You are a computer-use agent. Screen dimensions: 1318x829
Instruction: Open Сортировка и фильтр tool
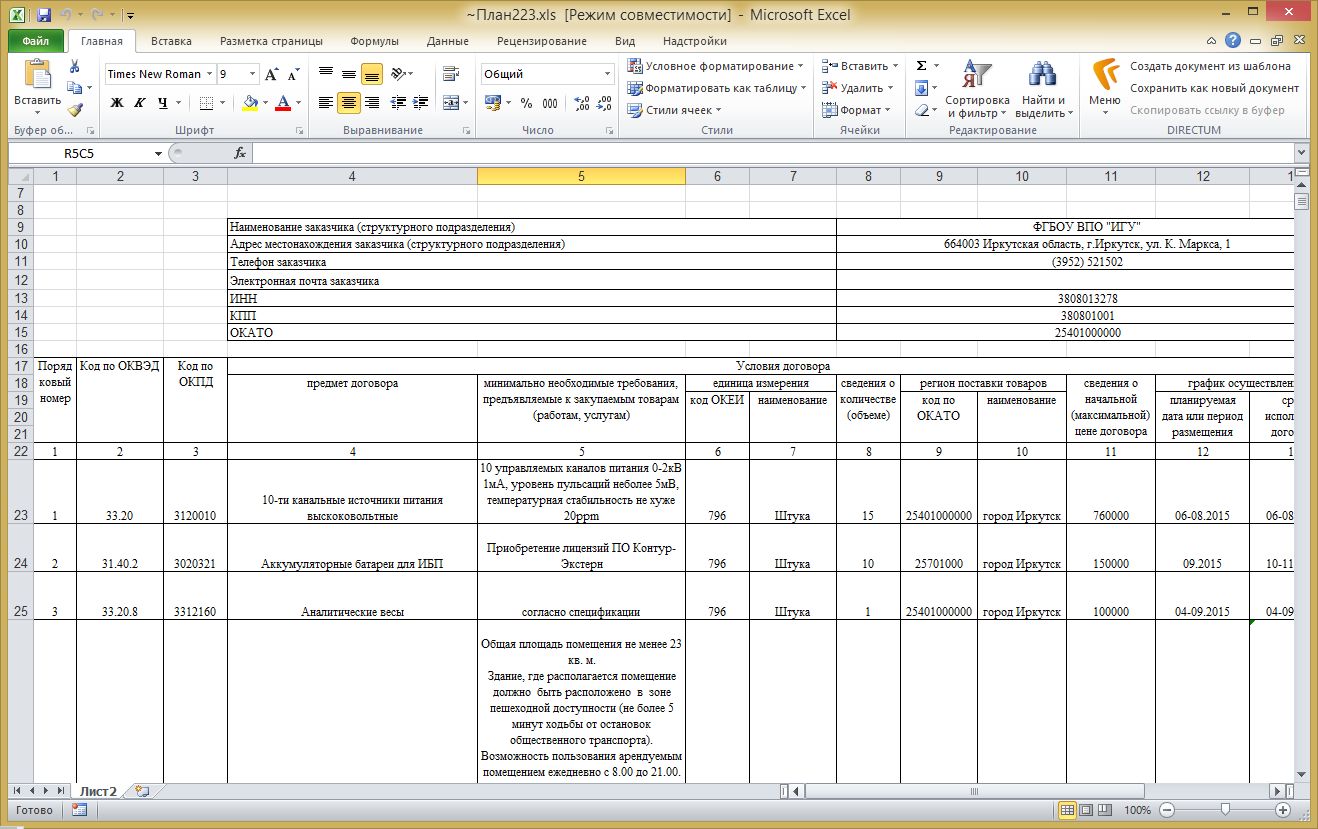[976, 91]
